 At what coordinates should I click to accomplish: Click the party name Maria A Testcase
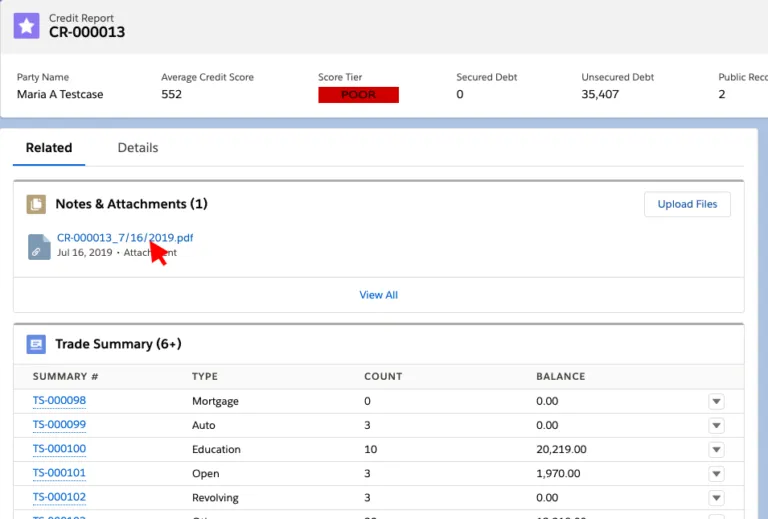[x=60, y=94]
